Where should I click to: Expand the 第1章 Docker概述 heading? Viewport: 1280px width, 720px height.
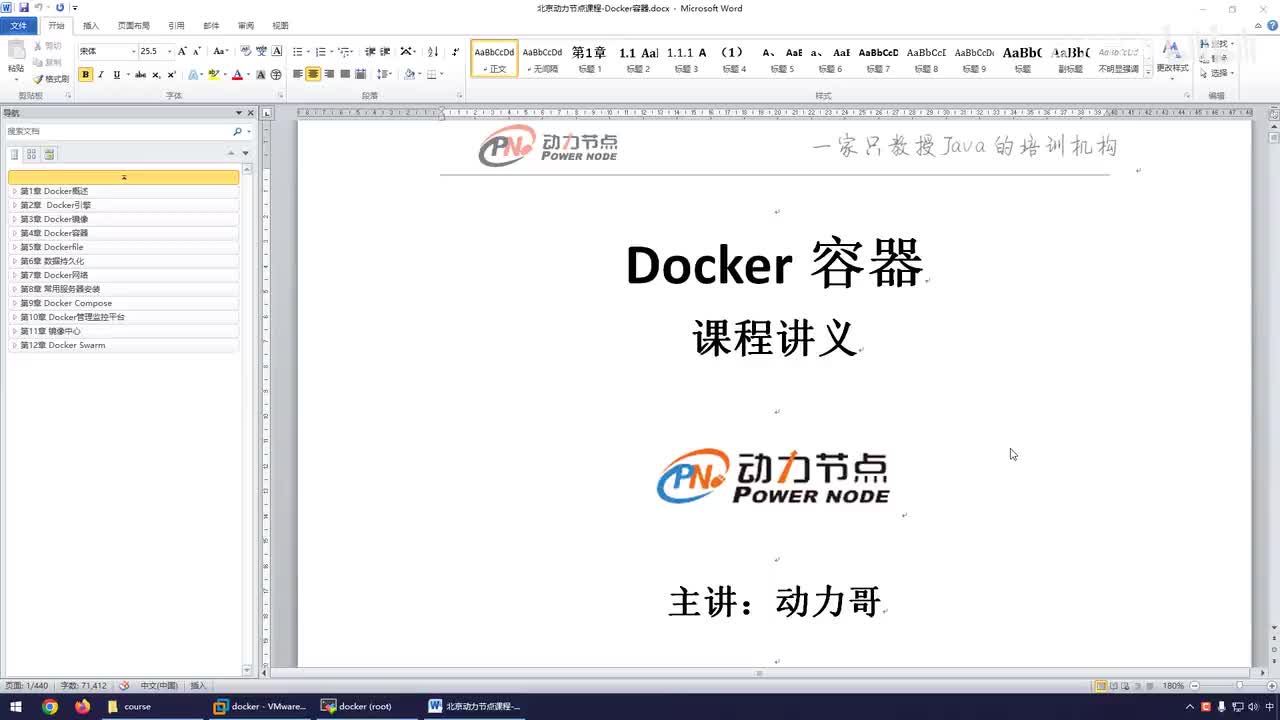[x=14, y=191]
